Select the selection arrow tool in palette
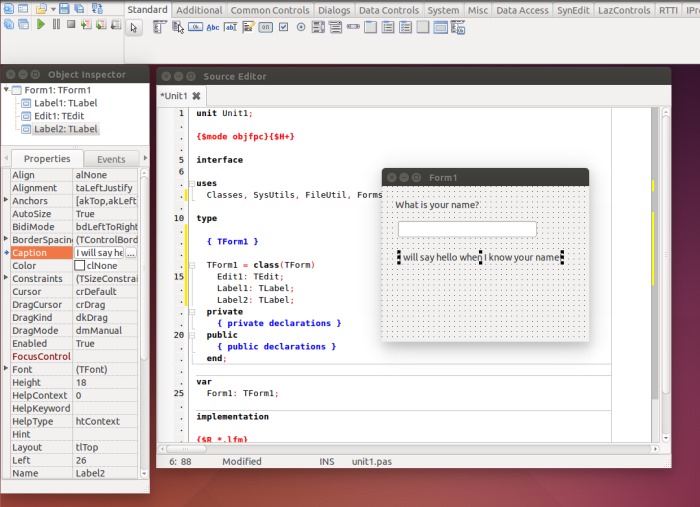 point(135,27)
